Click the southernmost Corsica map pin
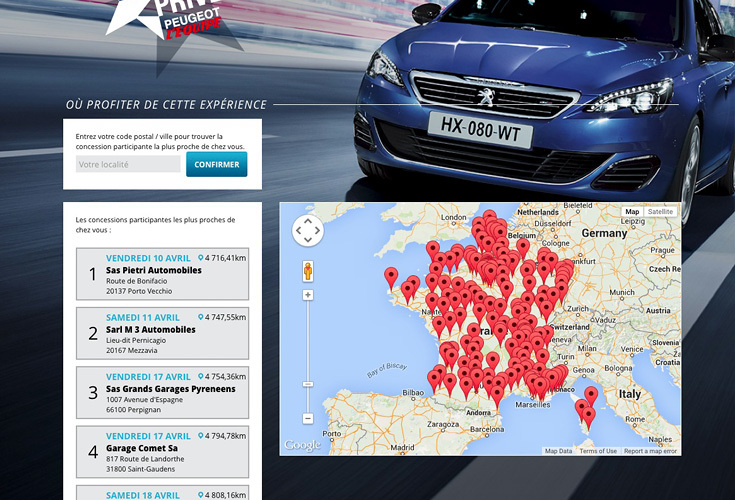 pos(589,418)
